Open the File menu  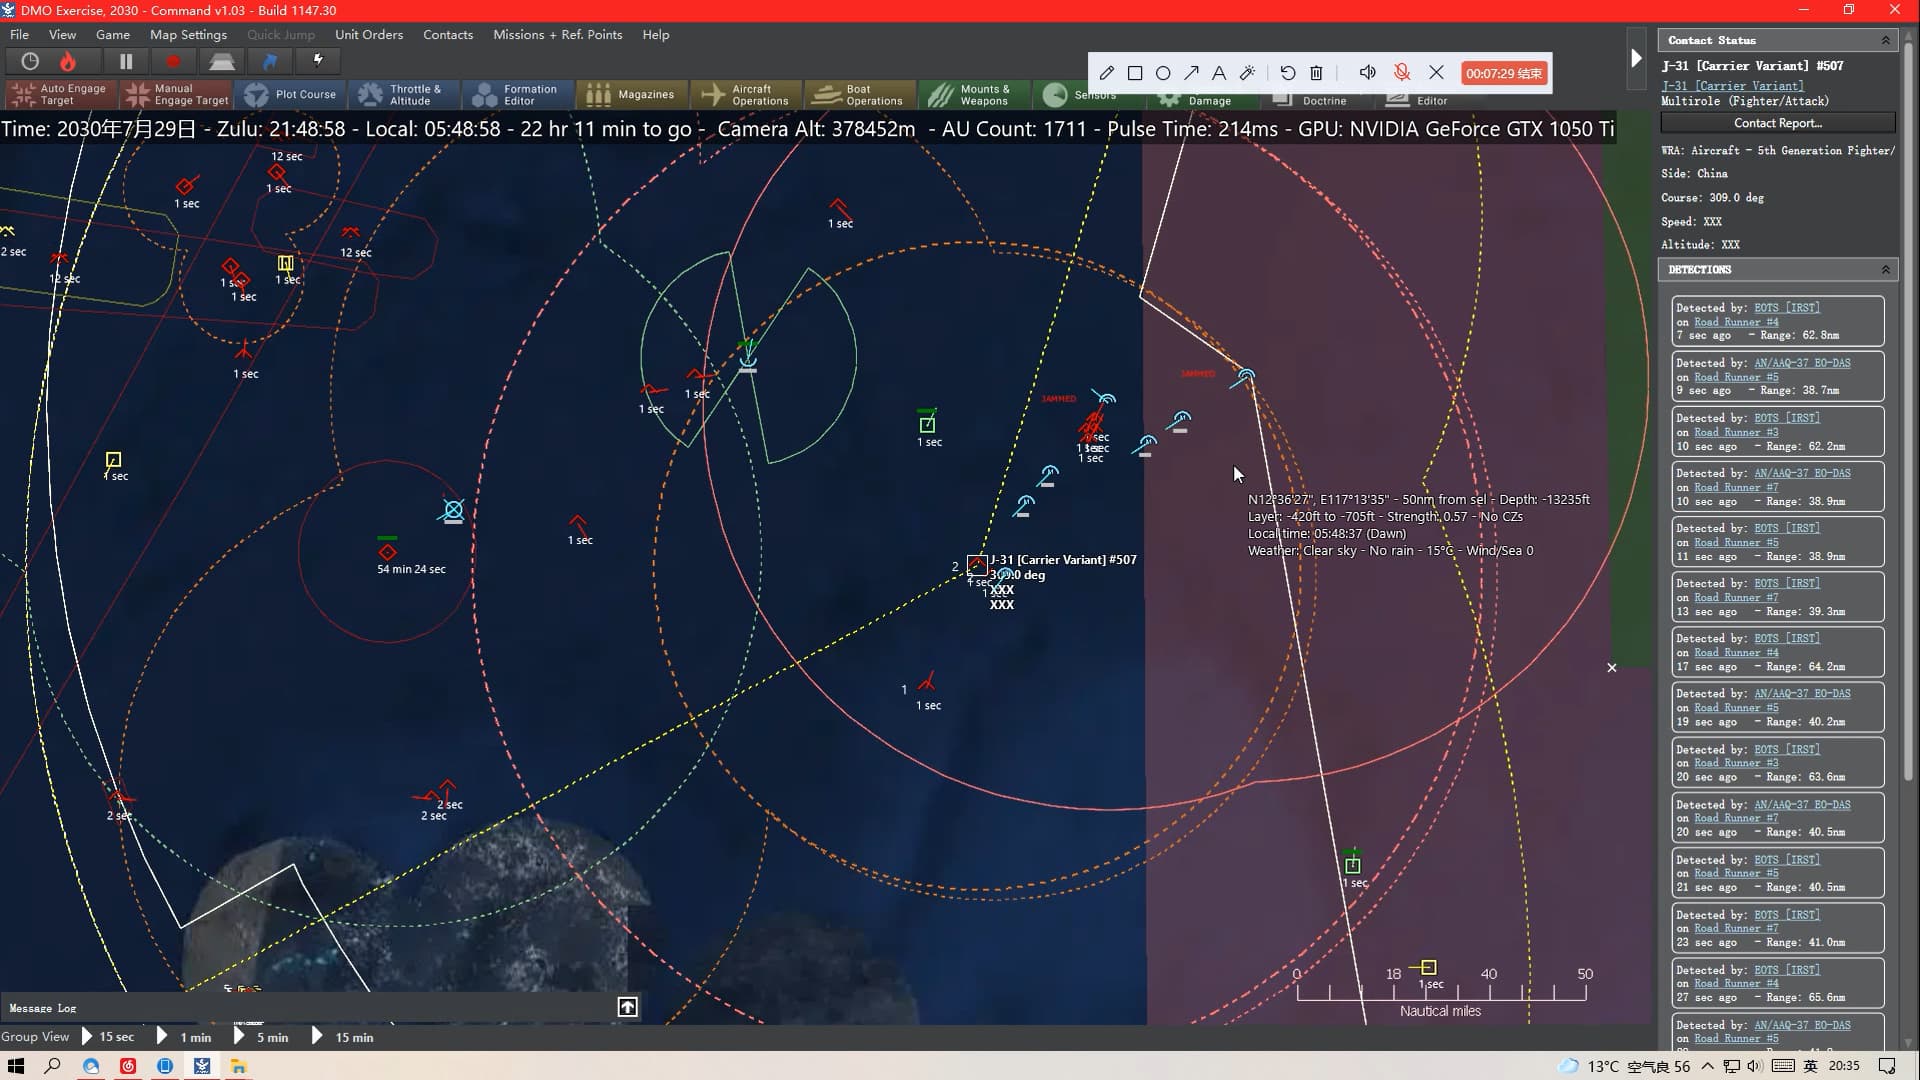[19, 34]
